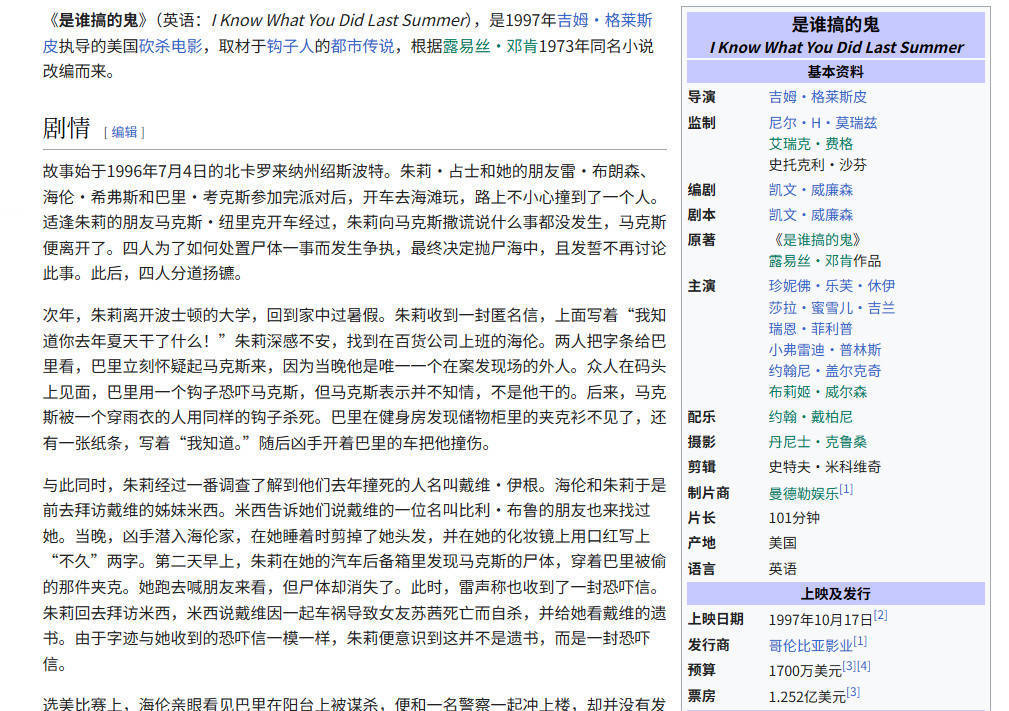Visit the 莎拉·蜜雪儿·吉兰 actor page
Image resolution: width=1009 pixels, height=711 pixels.
pos(831,308)
